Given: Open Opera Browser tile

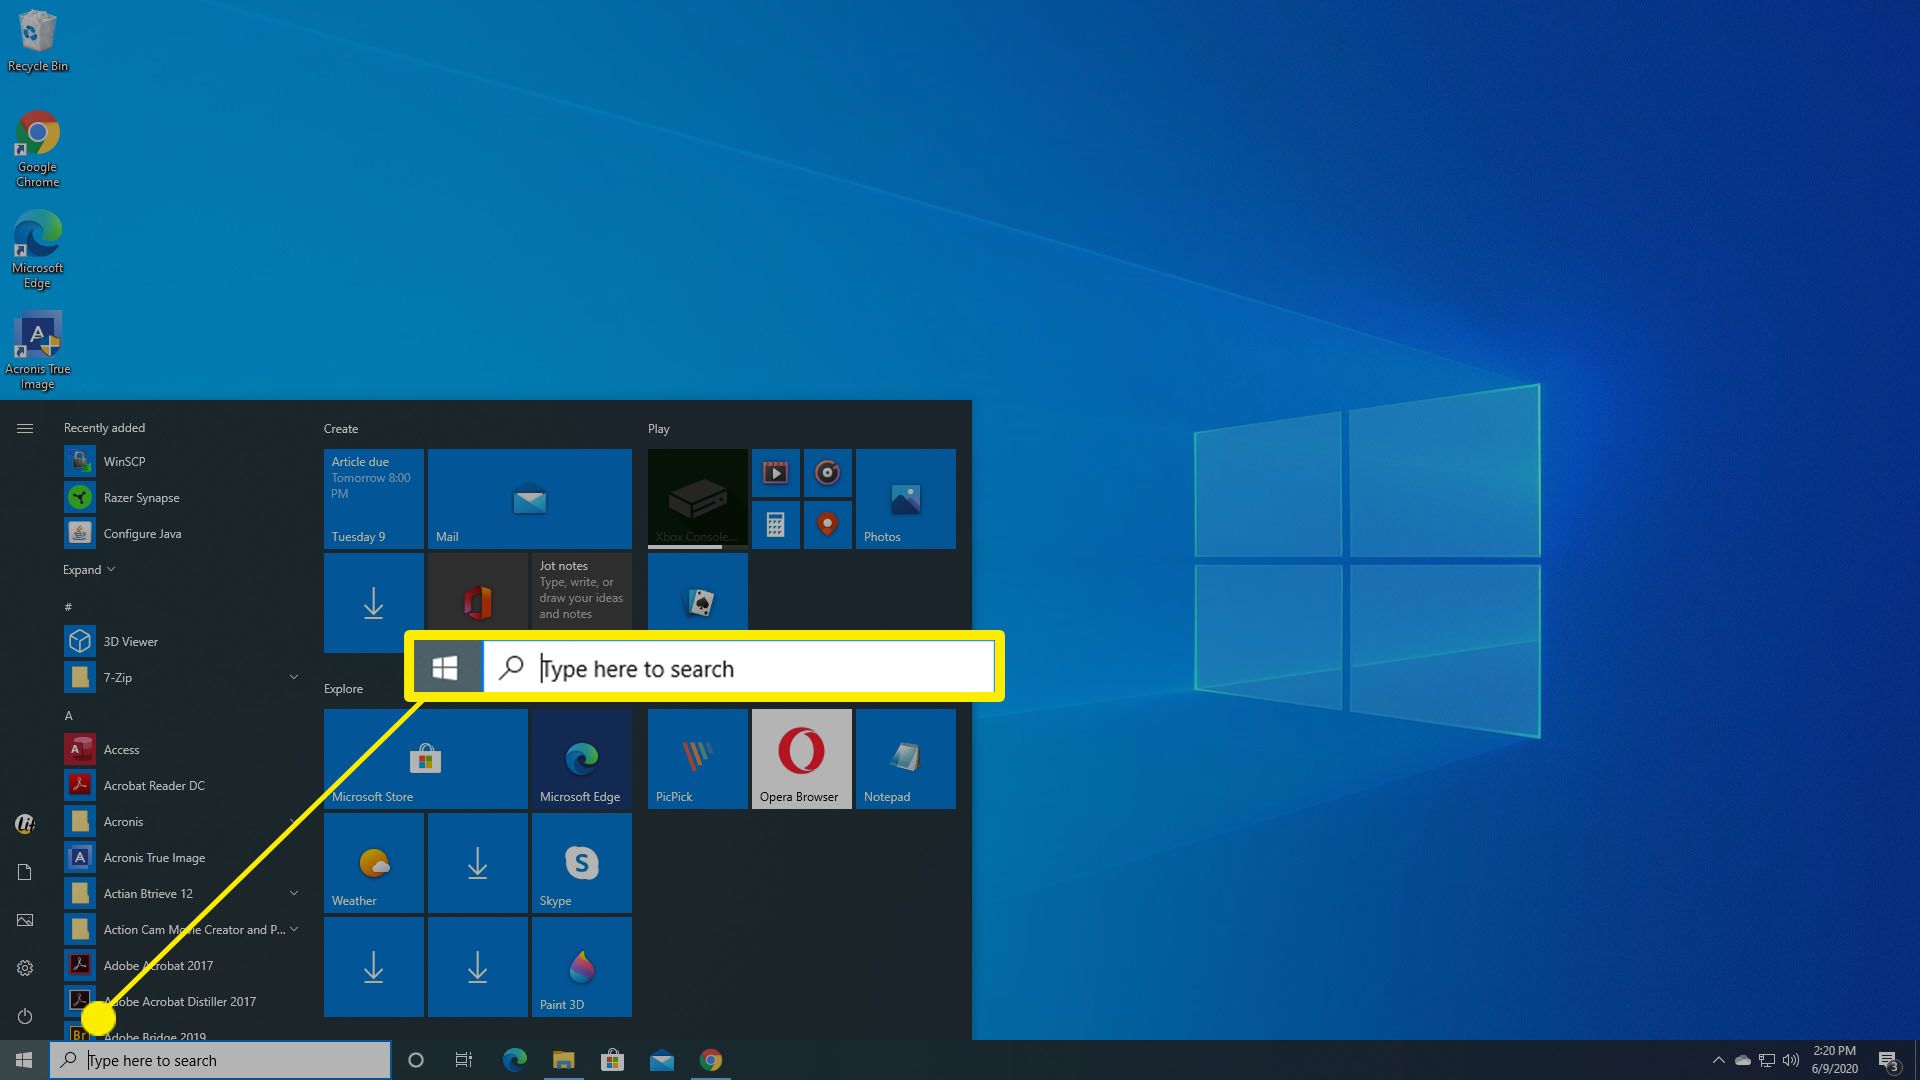Looking at the screenshot, I should pos(799,758).
